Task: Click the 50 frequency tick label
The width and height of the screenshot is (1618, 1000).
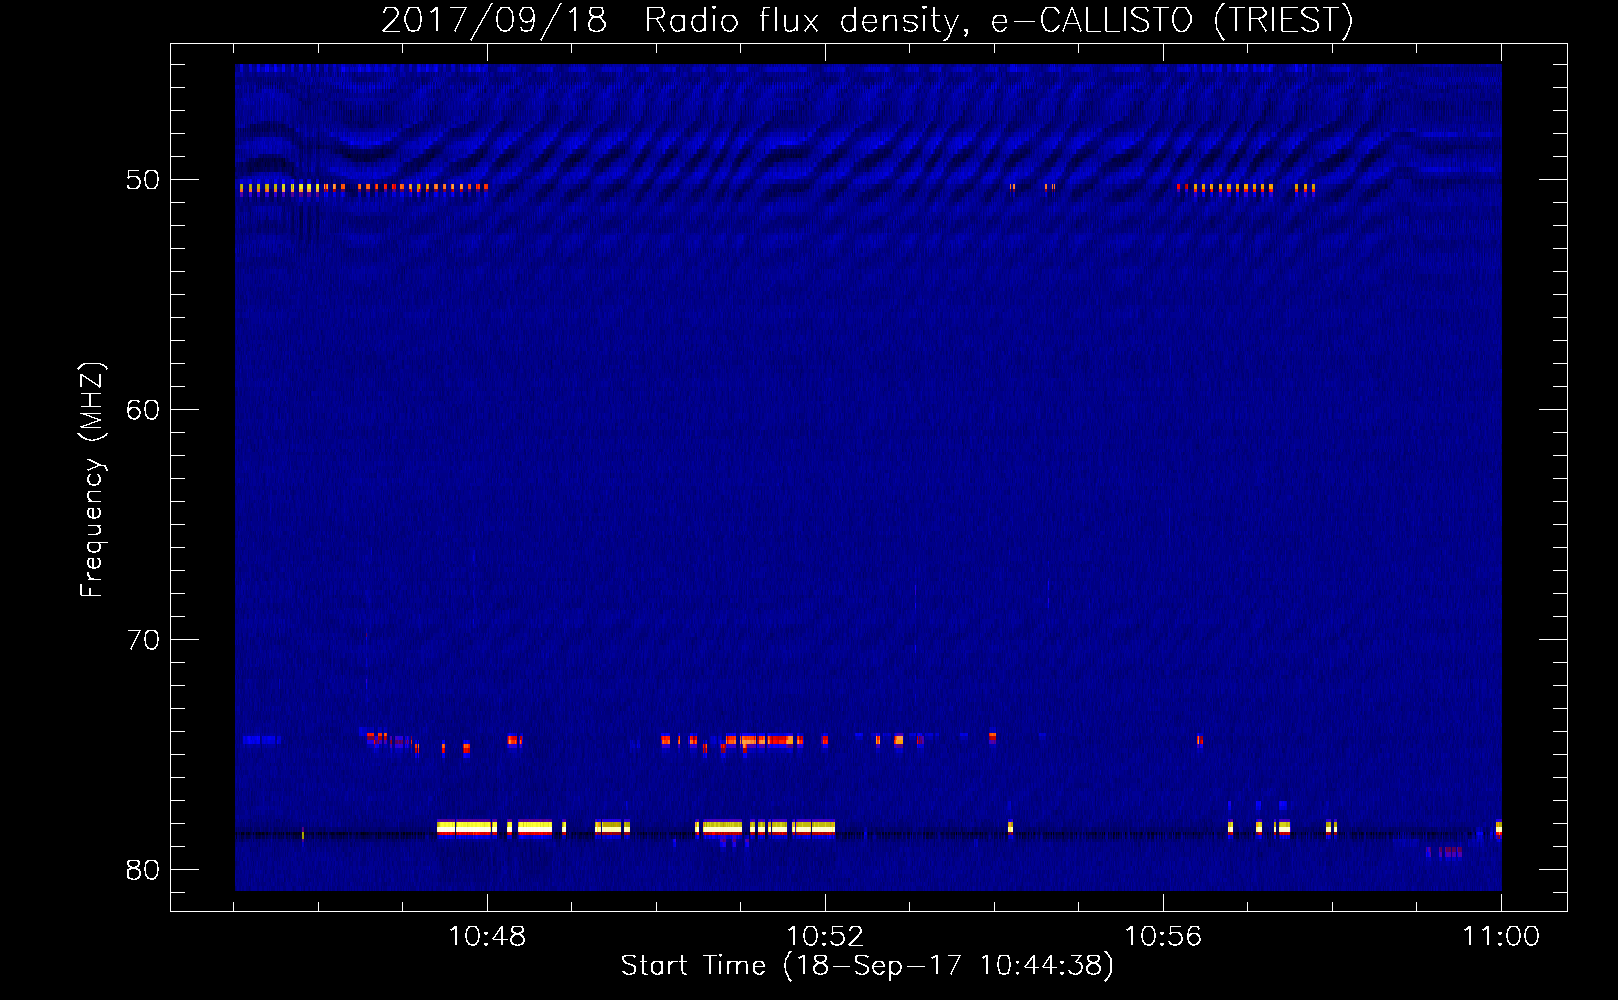Action: click(143, 180)
